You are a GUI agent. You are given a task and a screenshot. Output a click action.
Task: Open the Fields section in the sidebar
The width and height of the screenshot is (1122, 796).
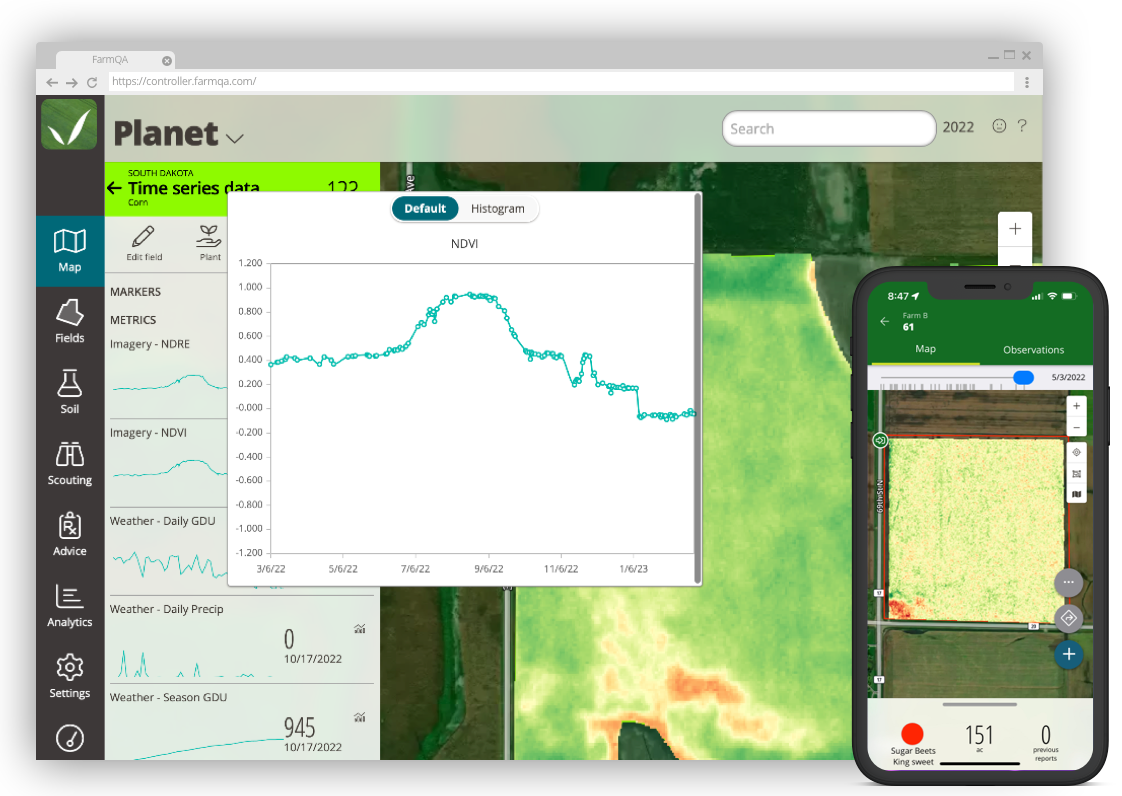coord(69,321)
